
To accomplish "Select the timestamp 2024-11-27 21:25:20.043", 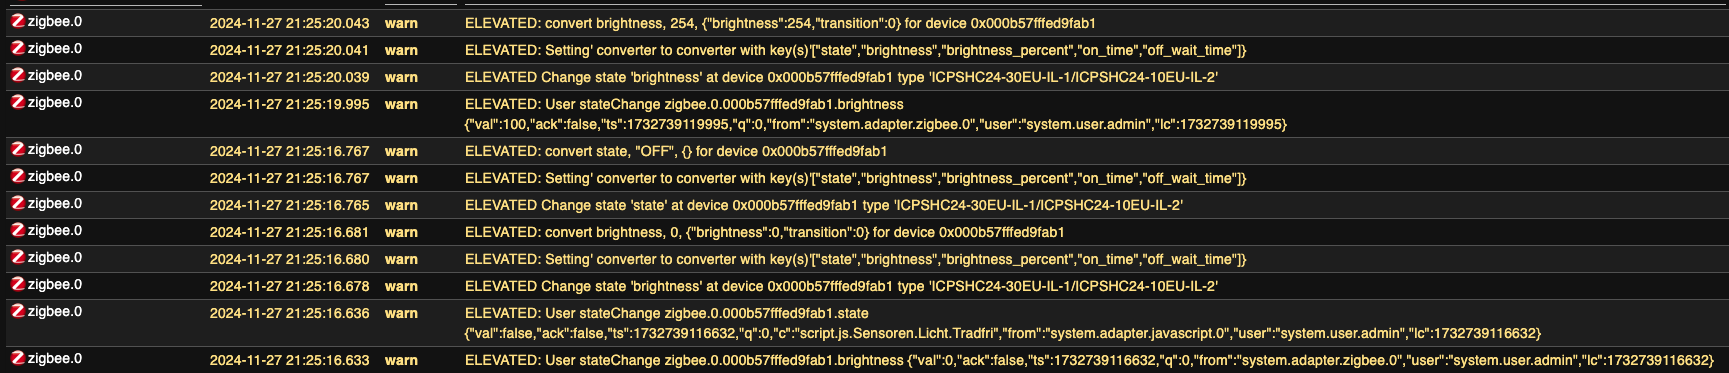I will point(289,23).
